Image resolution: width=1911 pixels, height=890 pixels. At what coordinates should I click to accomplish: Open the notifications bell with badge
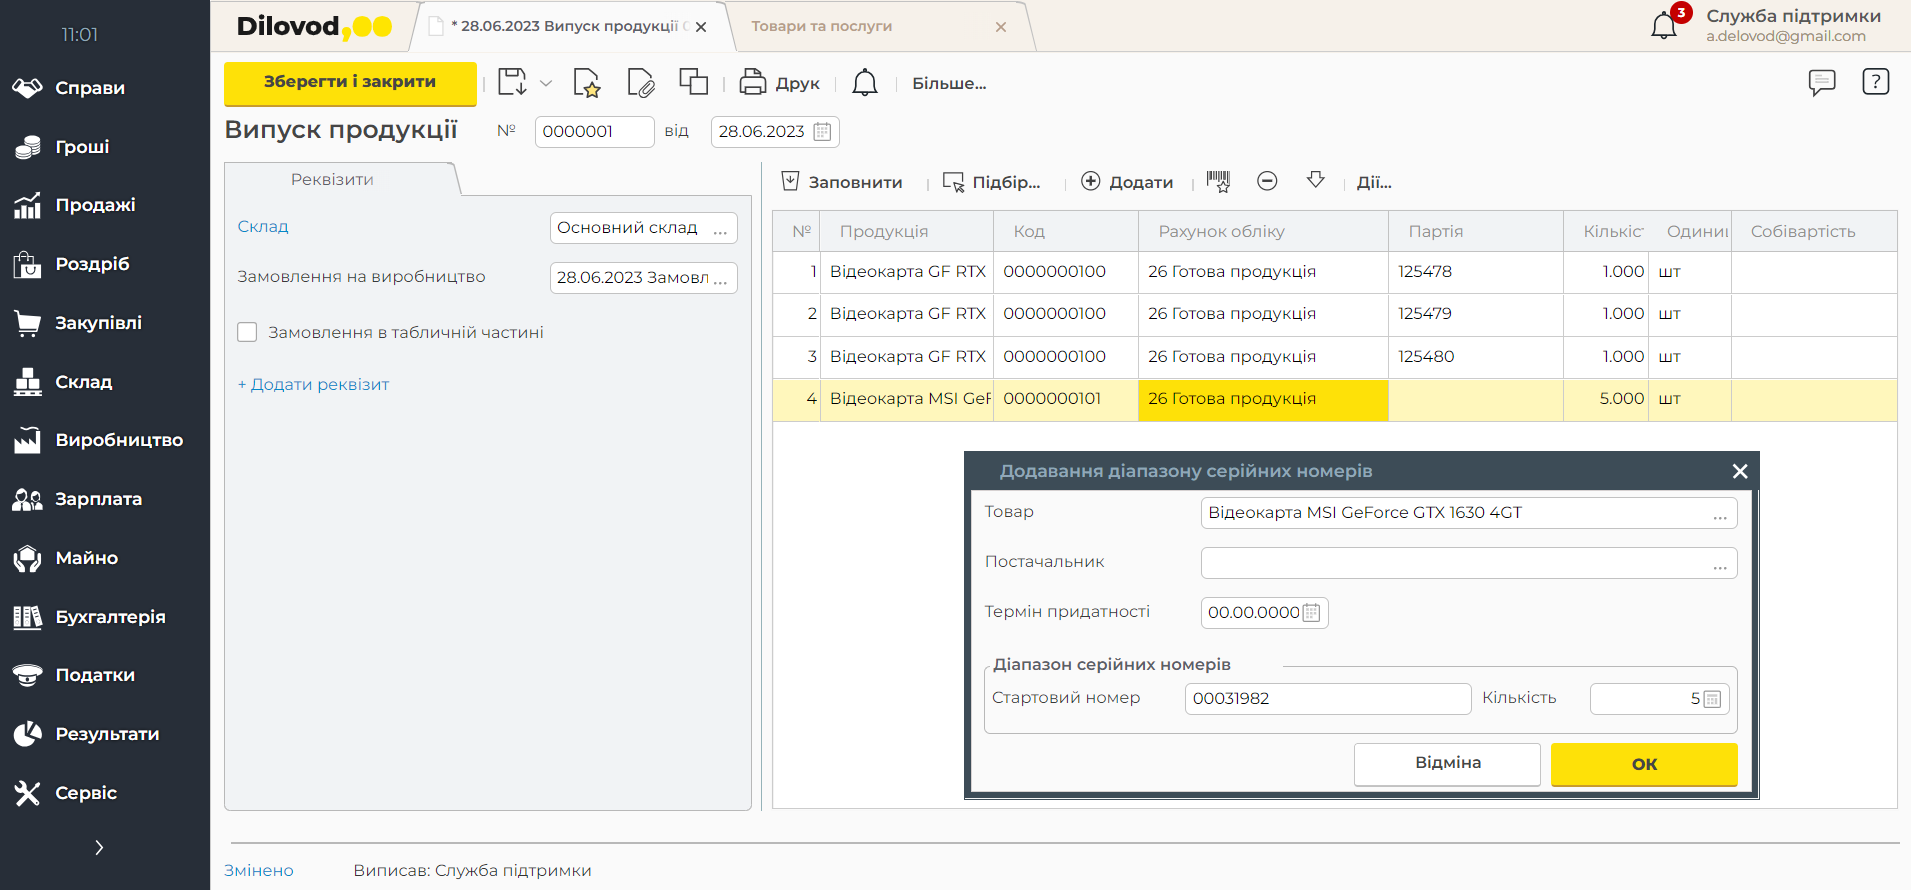point(1665,25)
